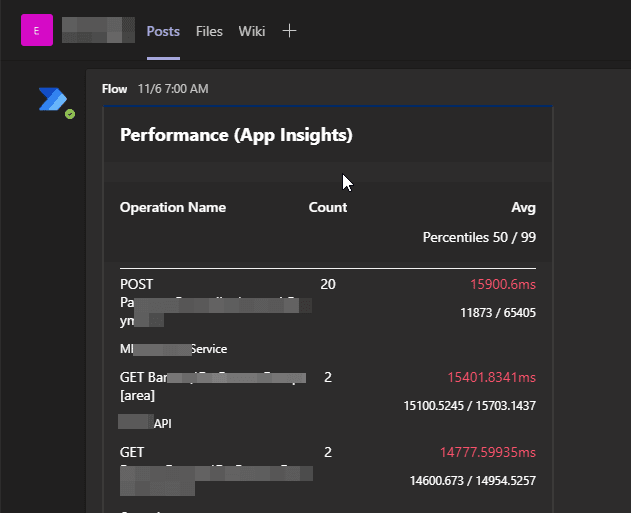Switch to the Posts tab
631x513 pixels.
(163, 31)
